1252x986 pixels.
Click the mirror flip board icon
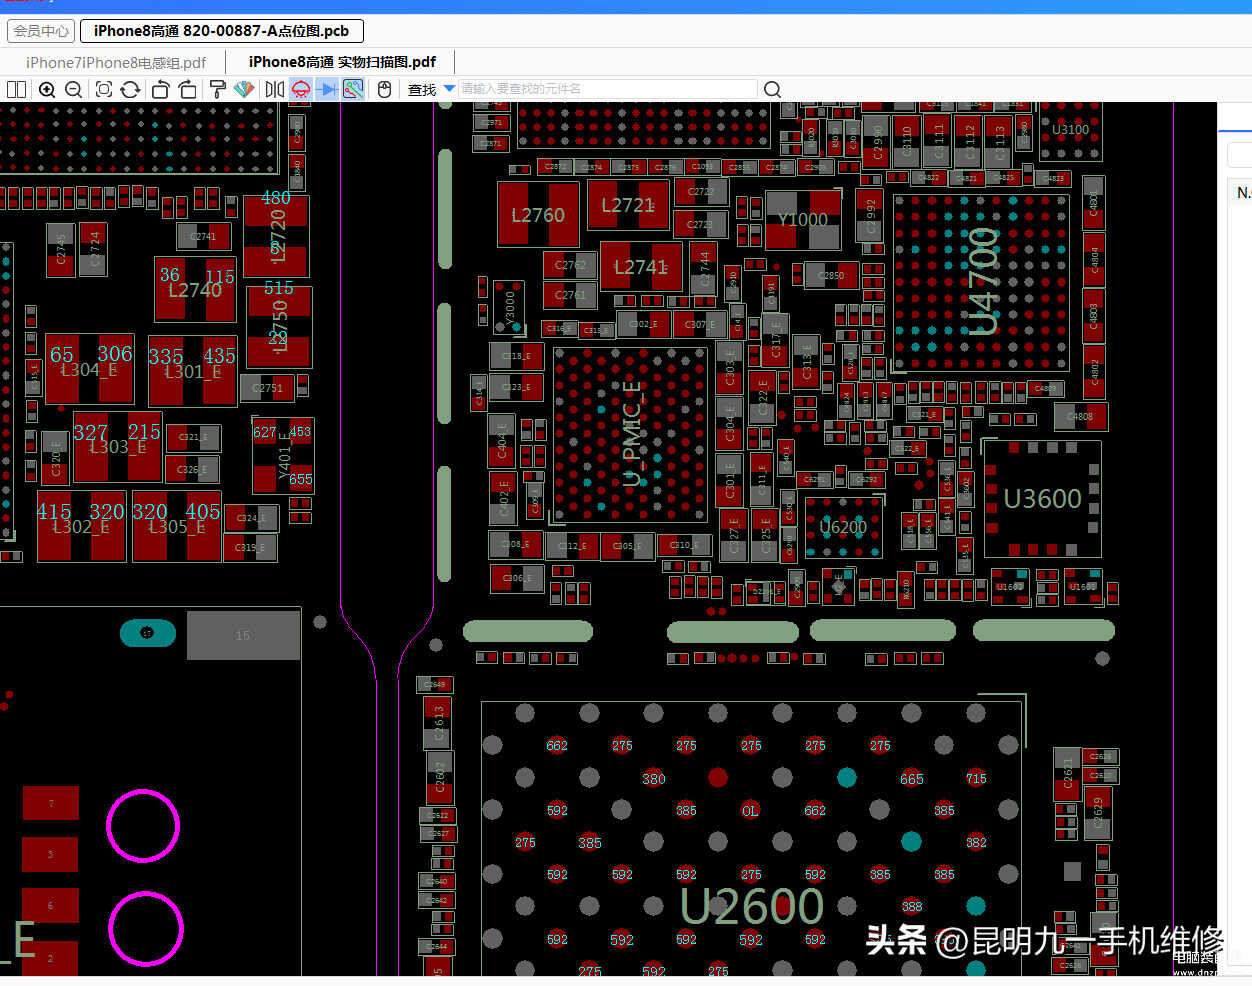point(274,90)
